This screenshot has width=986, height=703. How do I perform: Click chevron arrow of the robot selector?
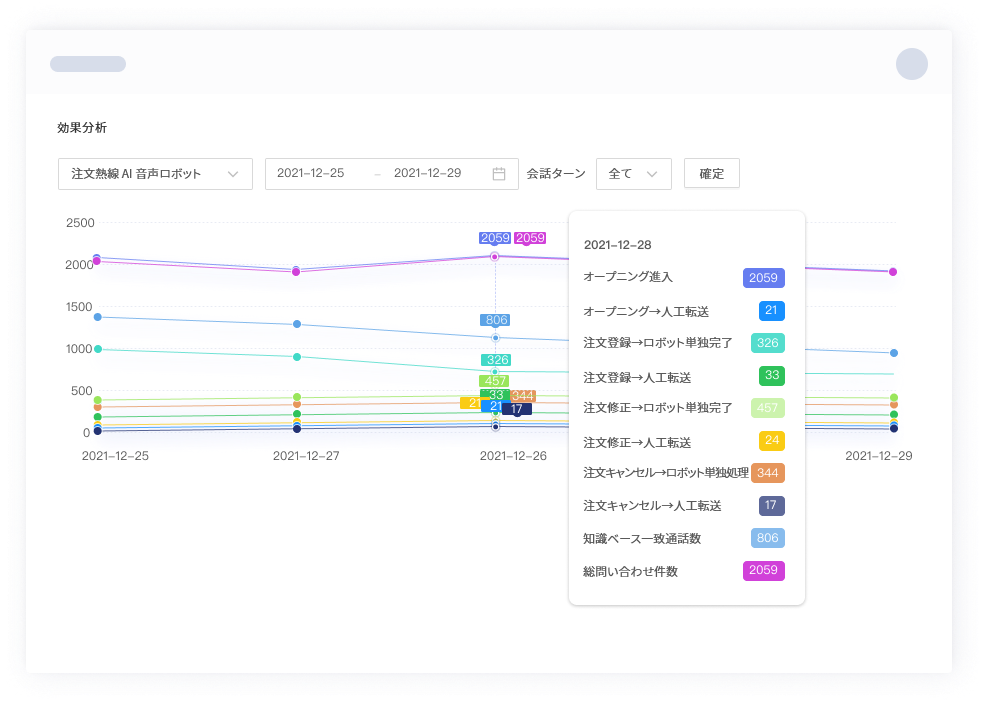click(x=233, y=174)
